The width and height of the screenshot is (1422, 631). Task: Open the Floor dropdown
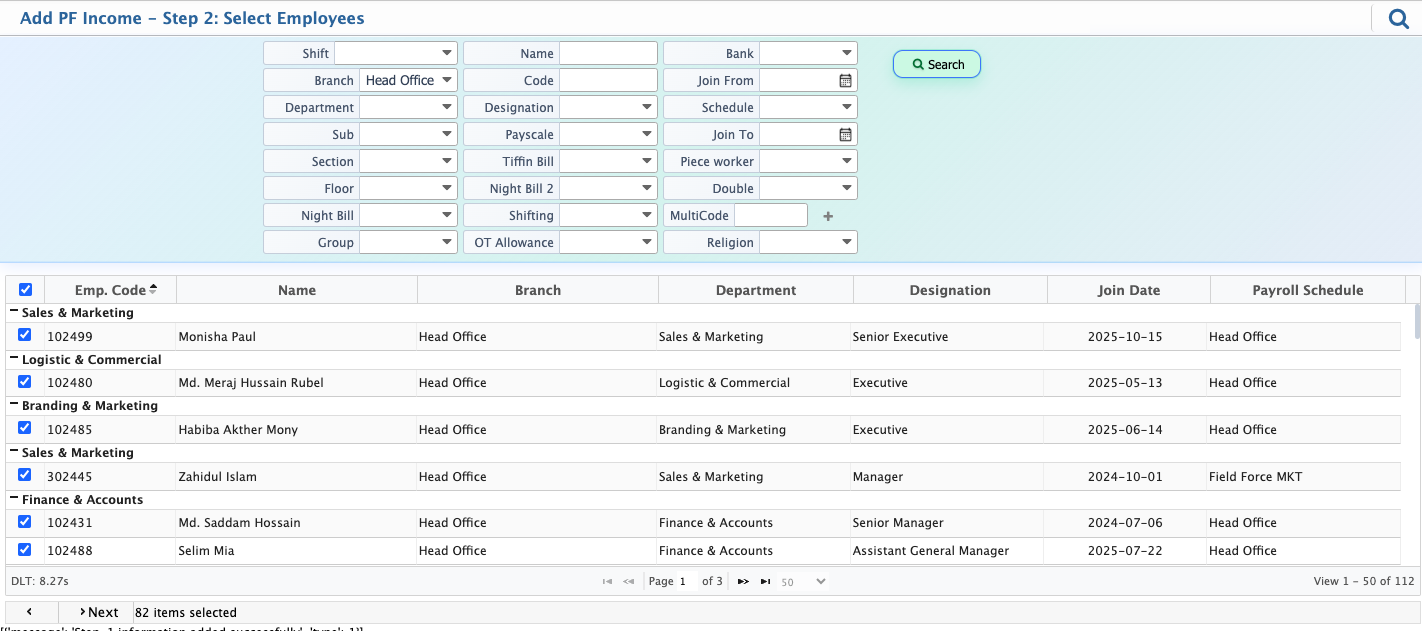coord(408,188)
